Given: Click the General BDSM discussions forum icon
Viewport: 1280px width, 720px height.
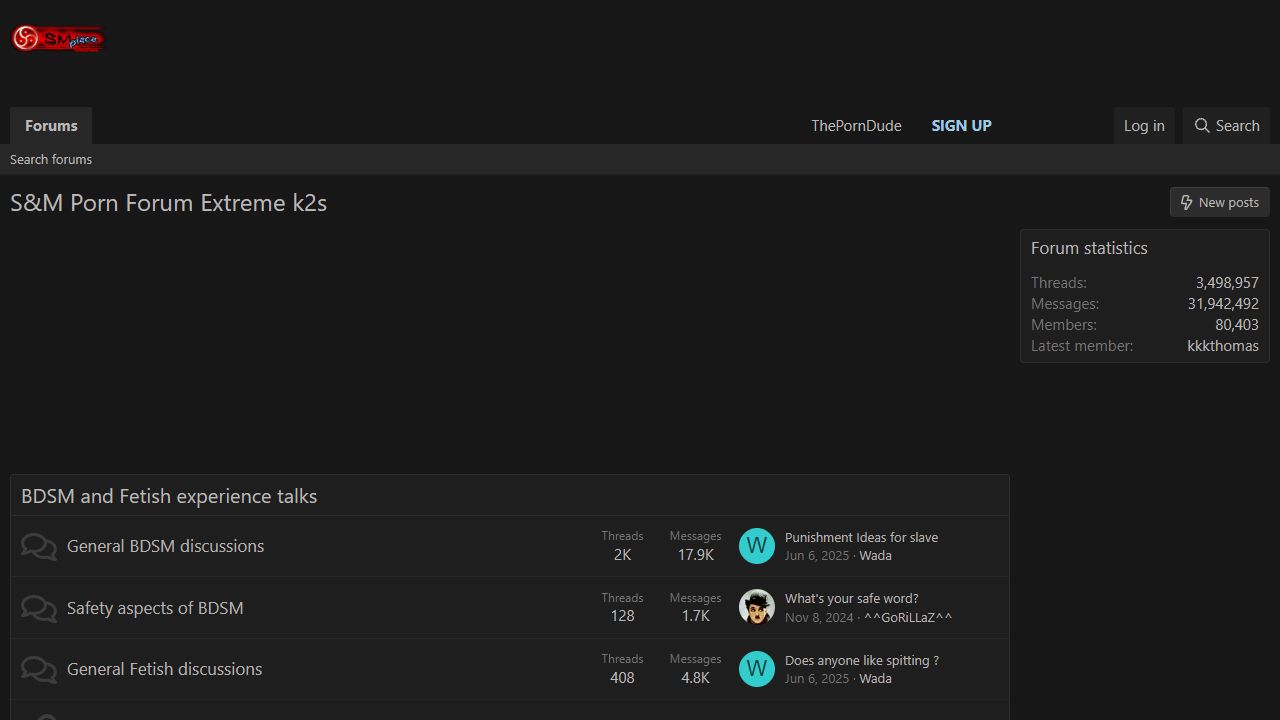Looking at the screenshot, I should point(39,546).
